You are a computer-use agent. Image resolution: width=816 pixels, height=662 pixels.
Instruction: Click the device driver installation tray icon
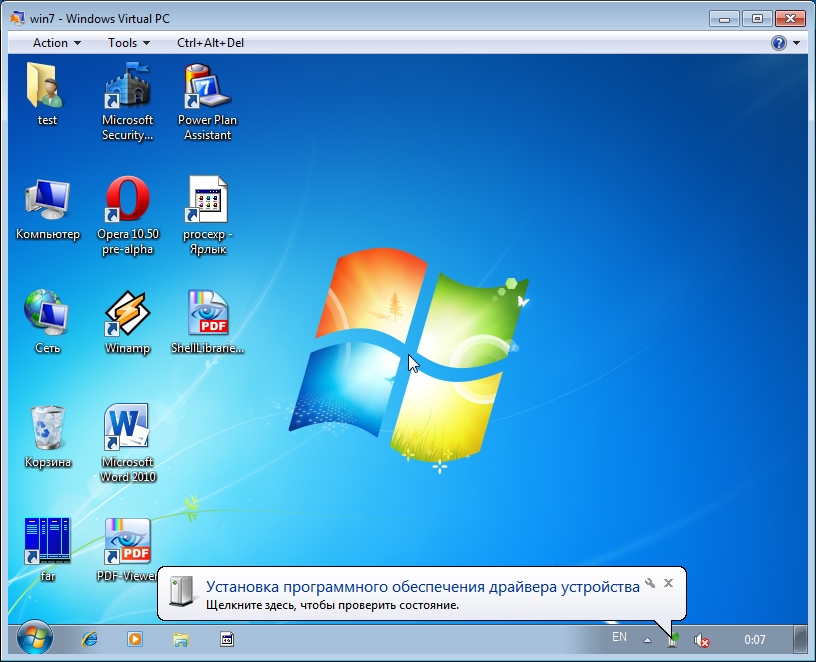pyautogui.click(x=673, y=640)
